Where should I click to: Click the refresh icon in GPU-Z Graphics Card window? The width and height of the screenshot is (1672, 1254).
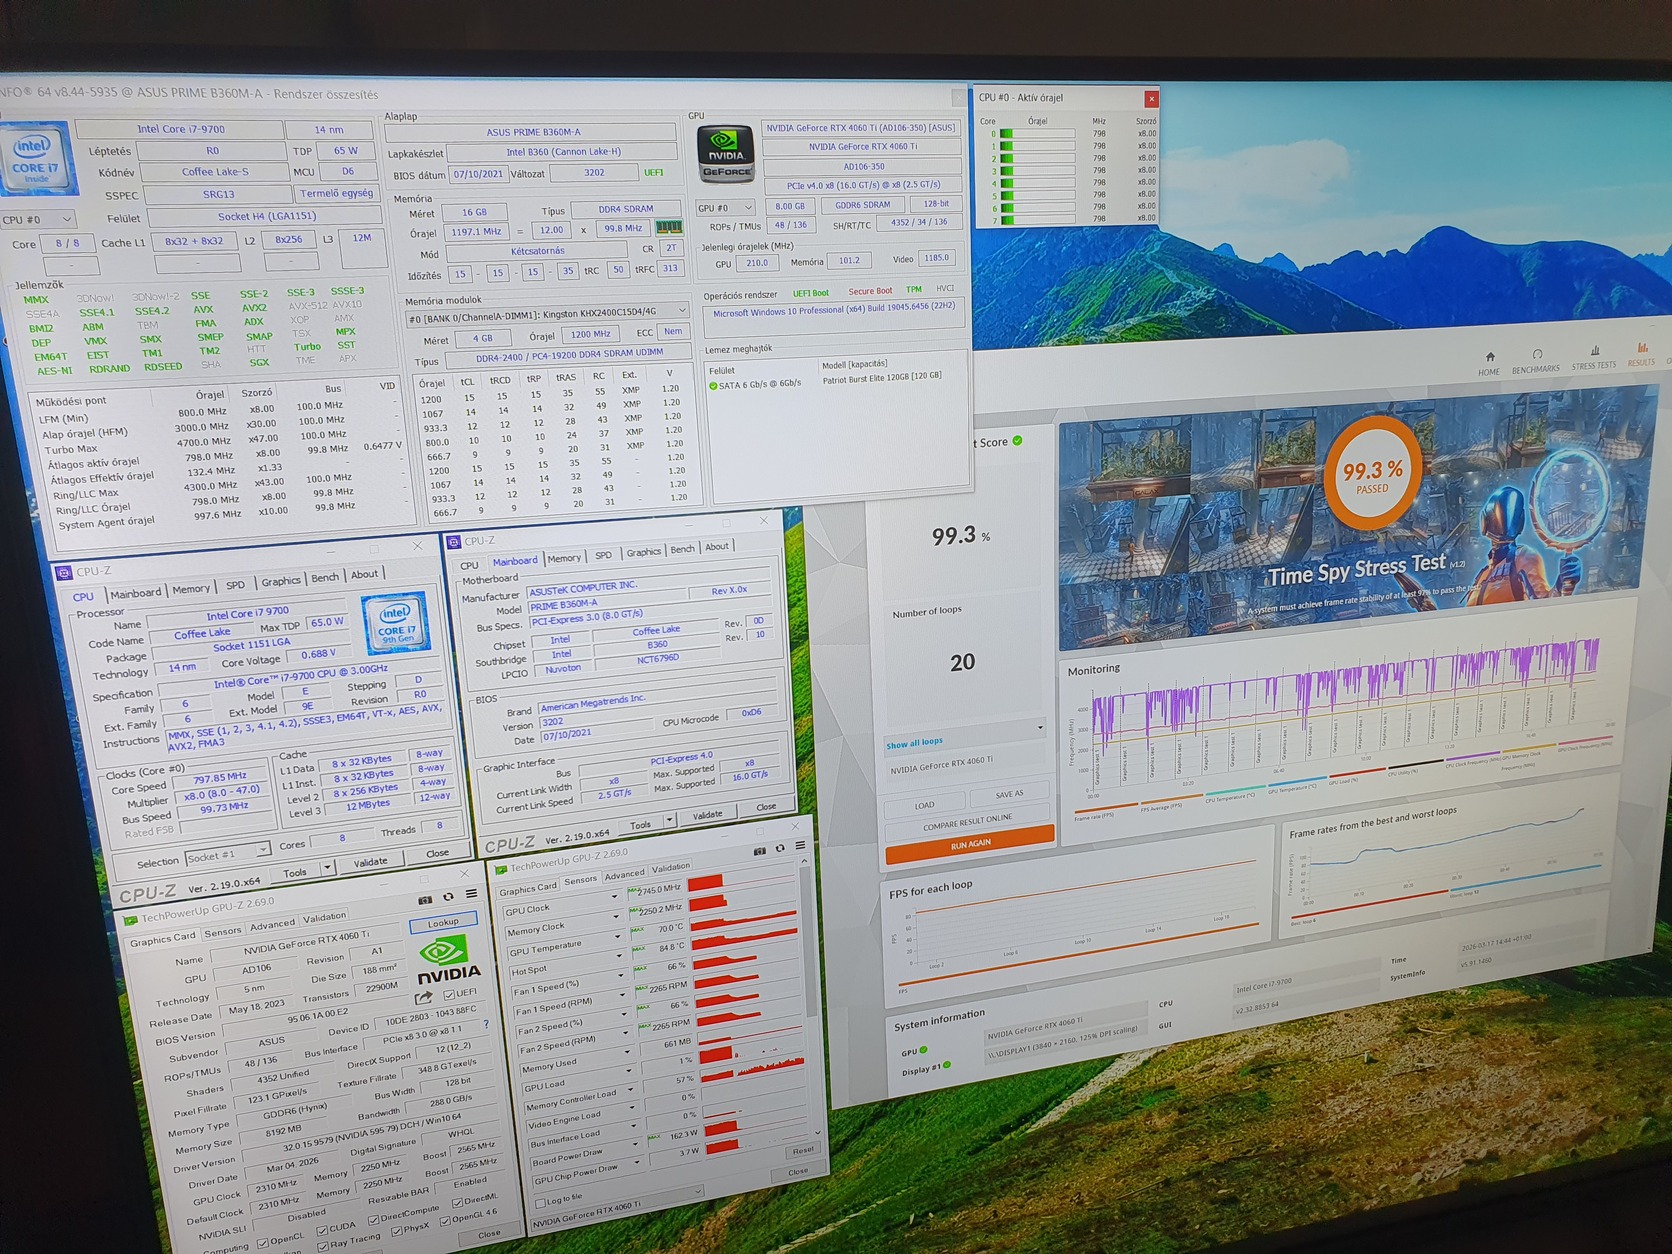tap(447, 897)
